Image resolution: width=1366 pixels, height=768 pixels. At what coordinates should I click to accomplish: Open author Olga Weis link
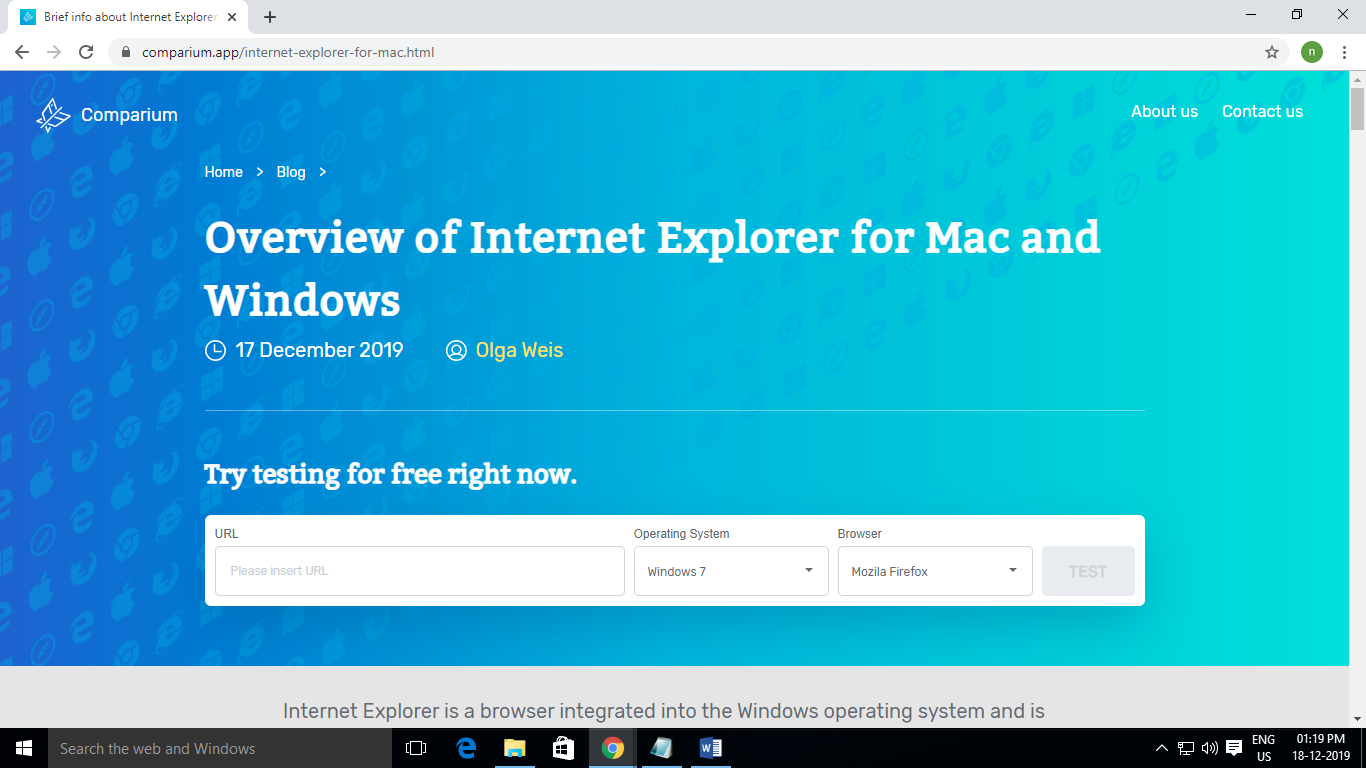point(519,350)
